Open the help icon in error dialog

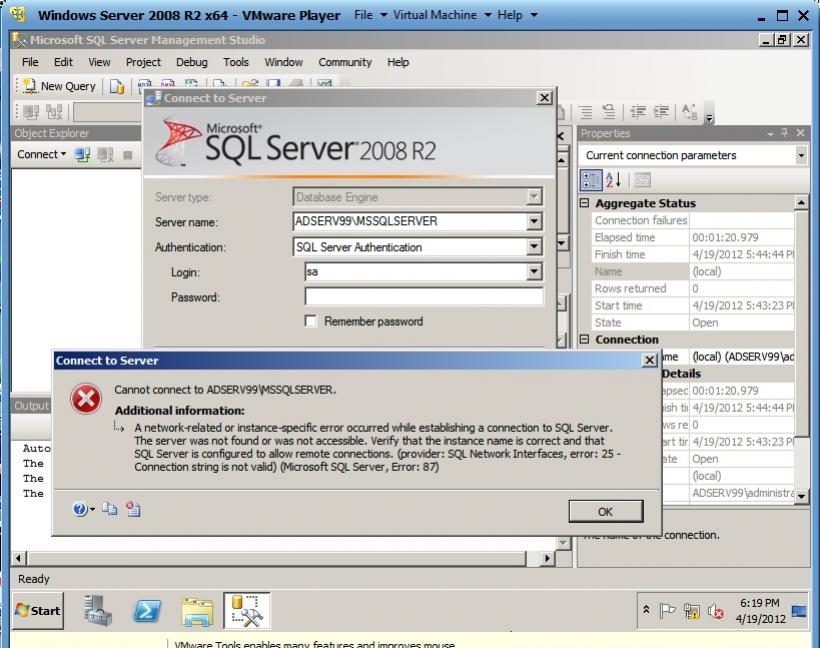(79, 509)
